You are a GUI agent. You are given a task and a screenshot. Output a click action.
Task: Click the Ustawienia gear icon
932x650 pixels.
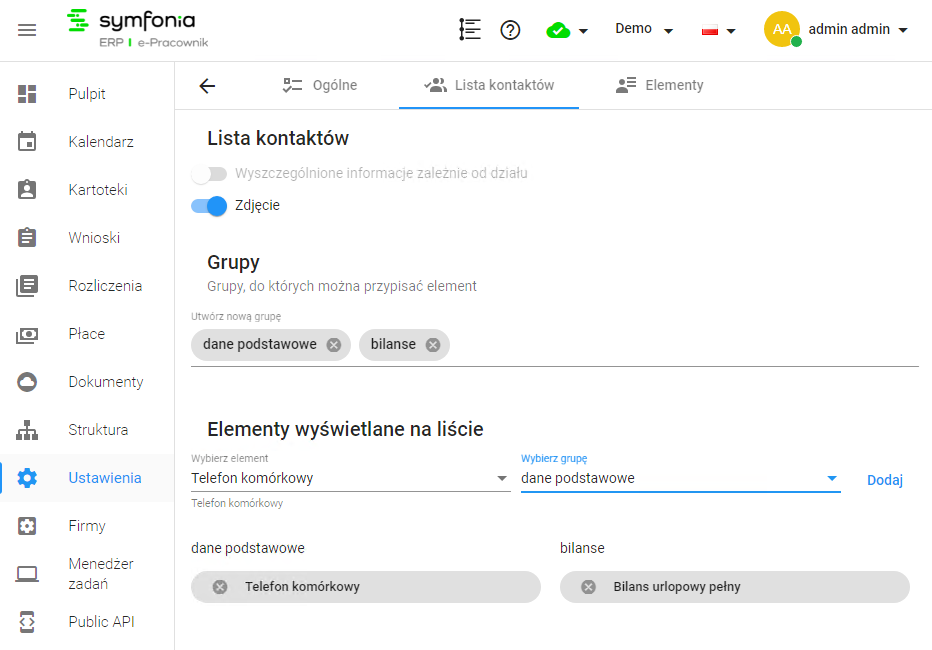[27, 478]
